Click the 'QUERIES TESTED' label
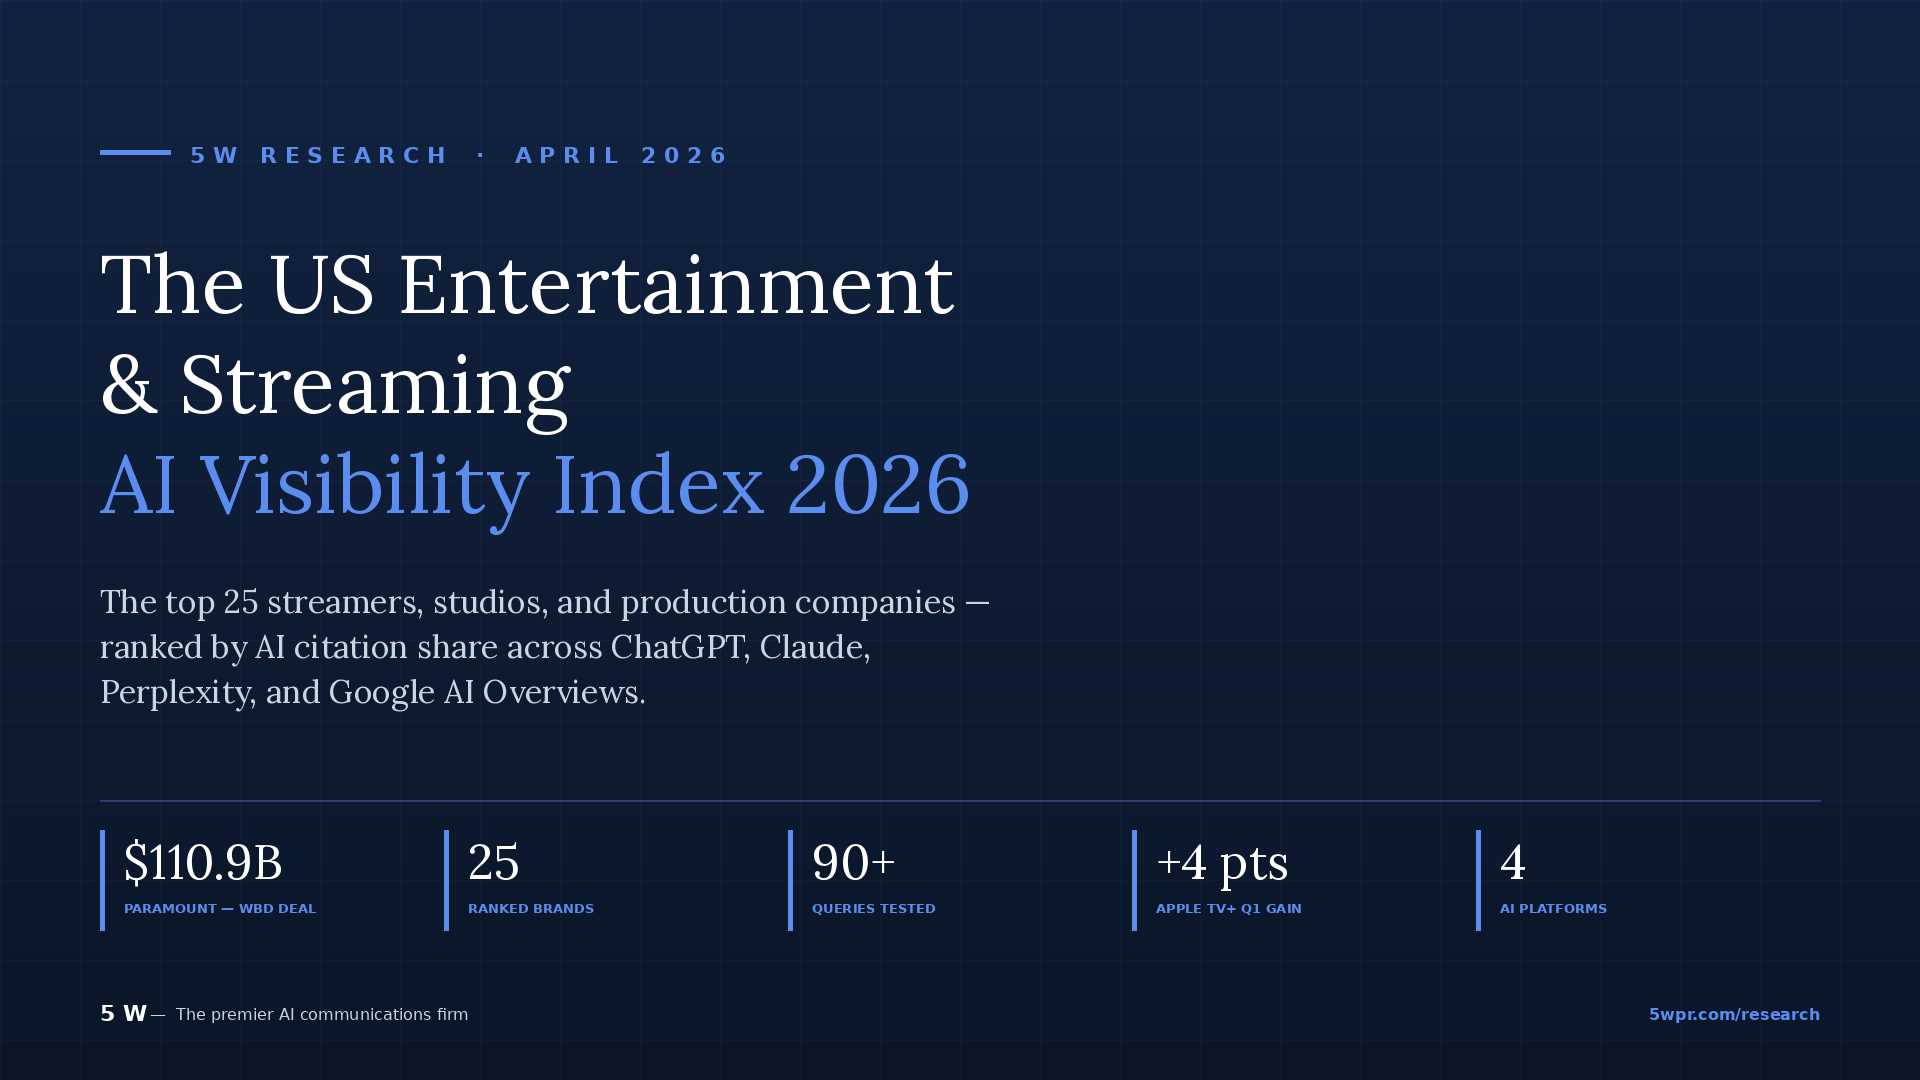 874,909
